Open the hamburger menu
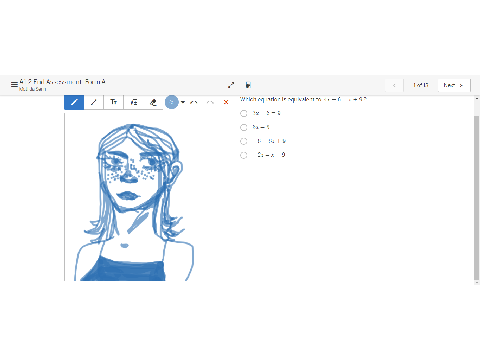 pyautogui.click(x=14, y=85)
